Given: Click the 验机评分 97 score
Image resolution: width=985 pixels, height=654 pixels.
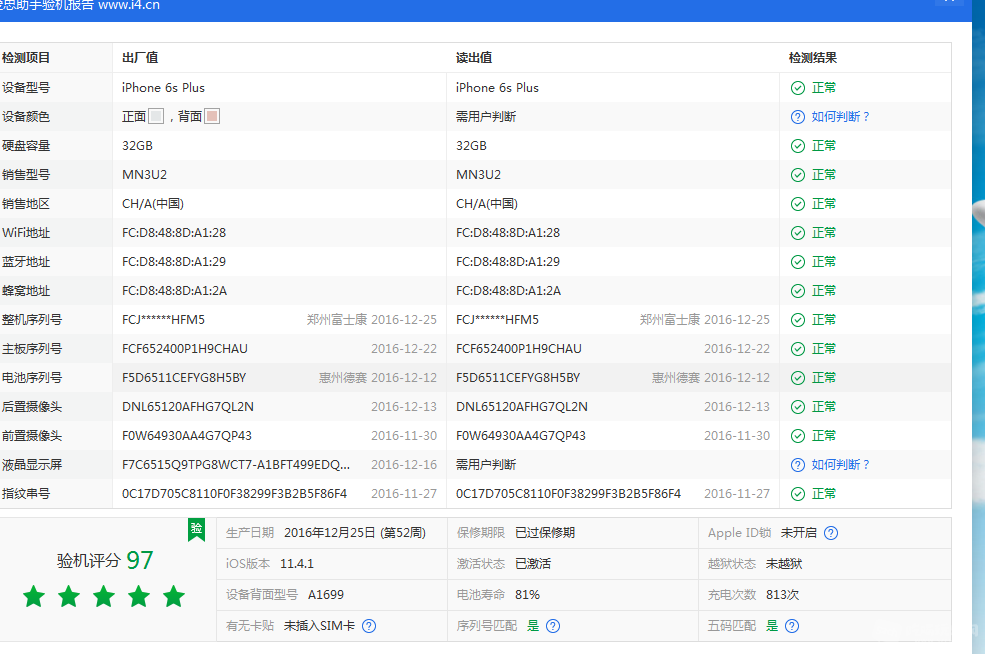Looking at the screenshot, I should click(105, 560).
